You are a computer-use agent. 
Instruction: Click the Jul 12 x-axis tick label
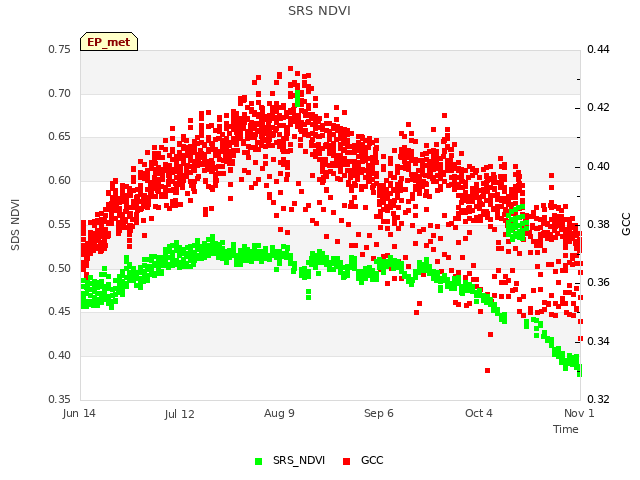[x=179, y=414]
